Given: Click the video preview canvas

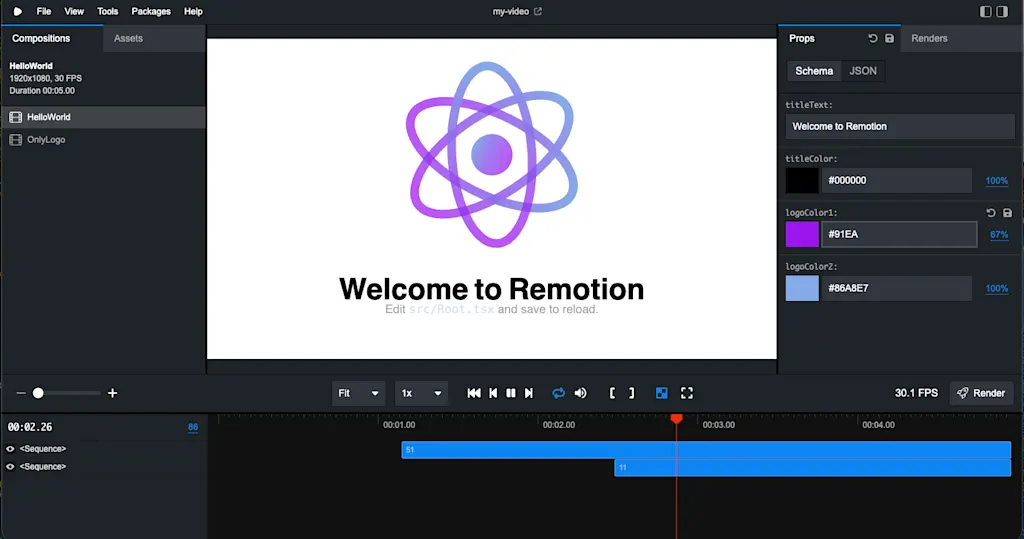Looking at the screenshot, I should click(492, 199).
